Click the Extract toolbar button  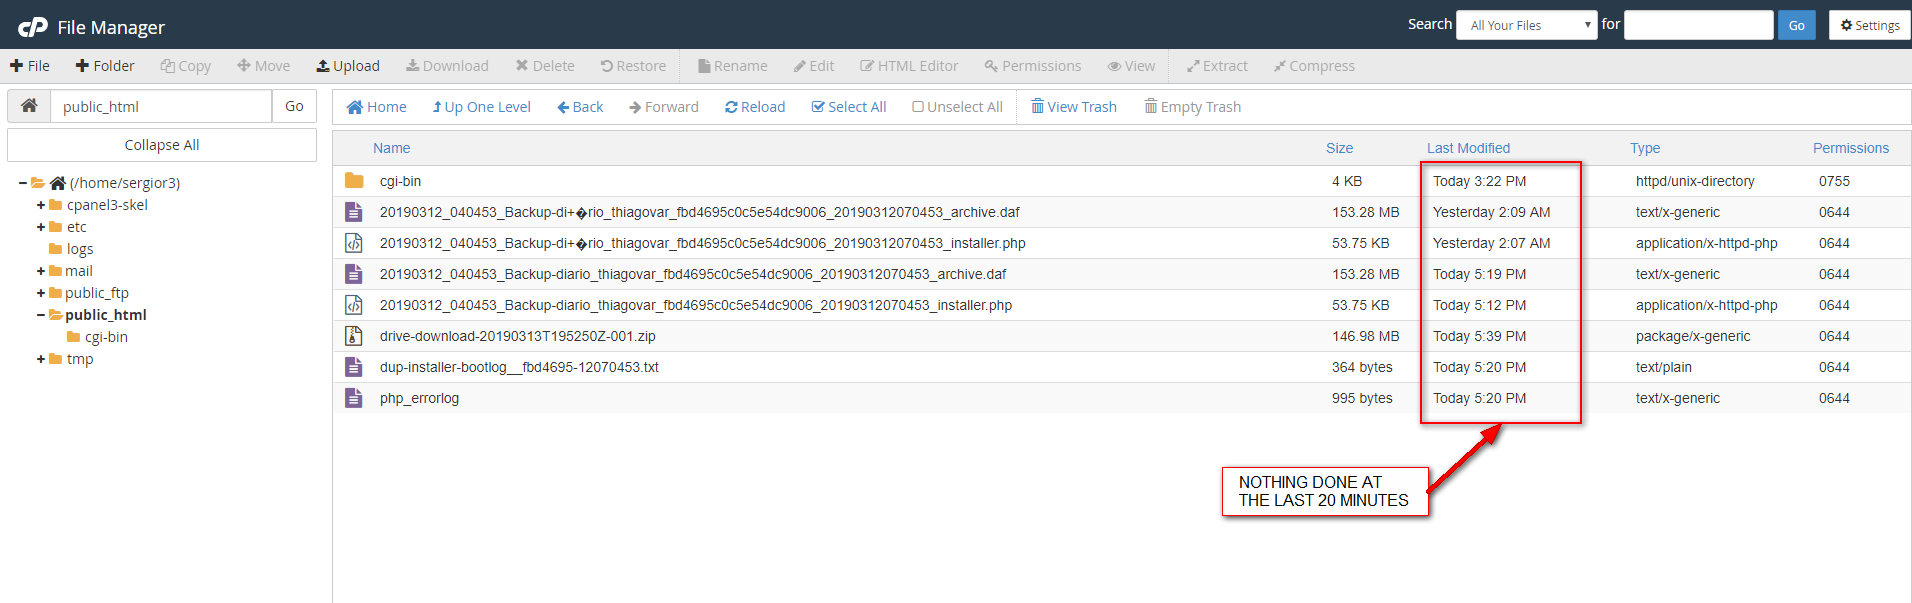pos(1217,66)
